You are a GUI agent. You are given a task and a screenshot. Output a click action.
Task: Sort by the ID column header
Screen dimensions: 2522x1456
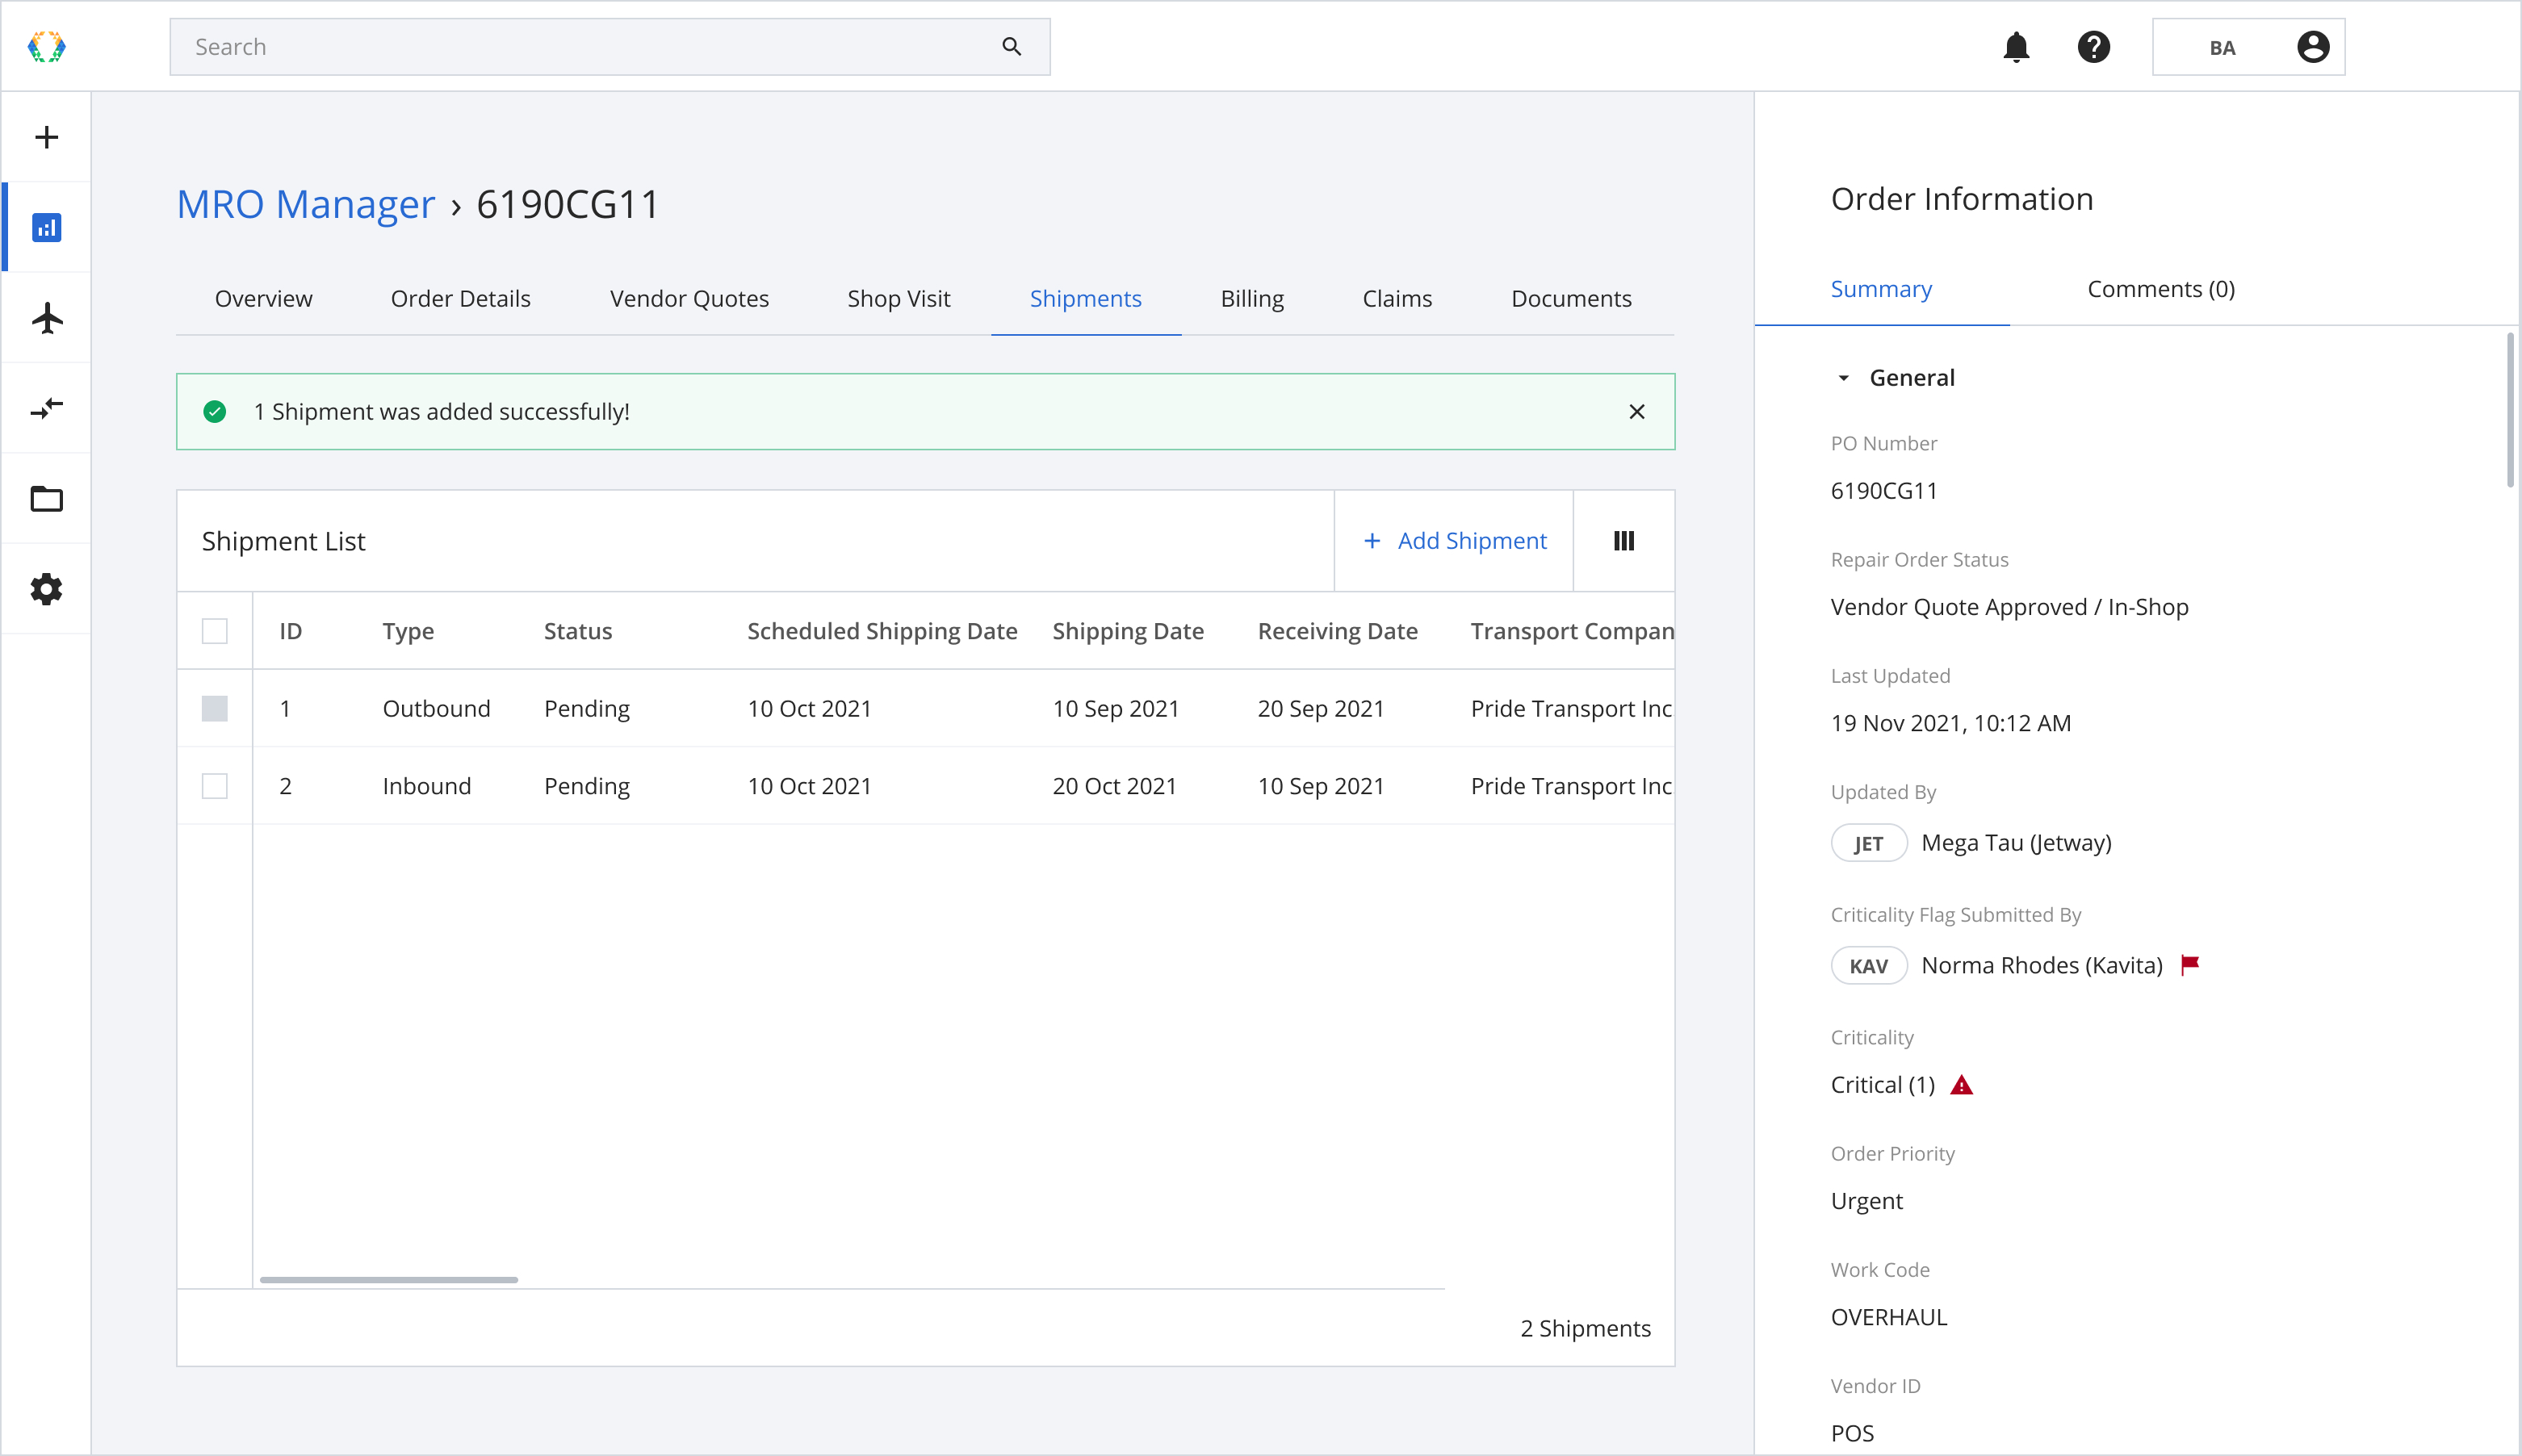290,631
